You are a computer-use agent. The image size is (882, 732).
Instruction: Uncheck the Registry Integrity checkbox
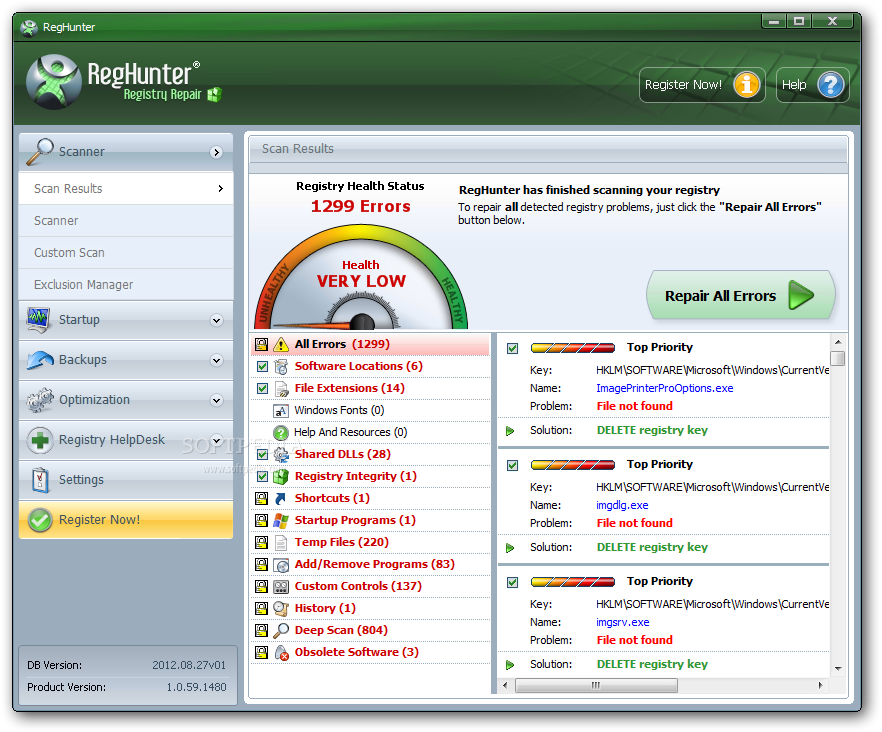pyautogui.click(x=262, y=477)
